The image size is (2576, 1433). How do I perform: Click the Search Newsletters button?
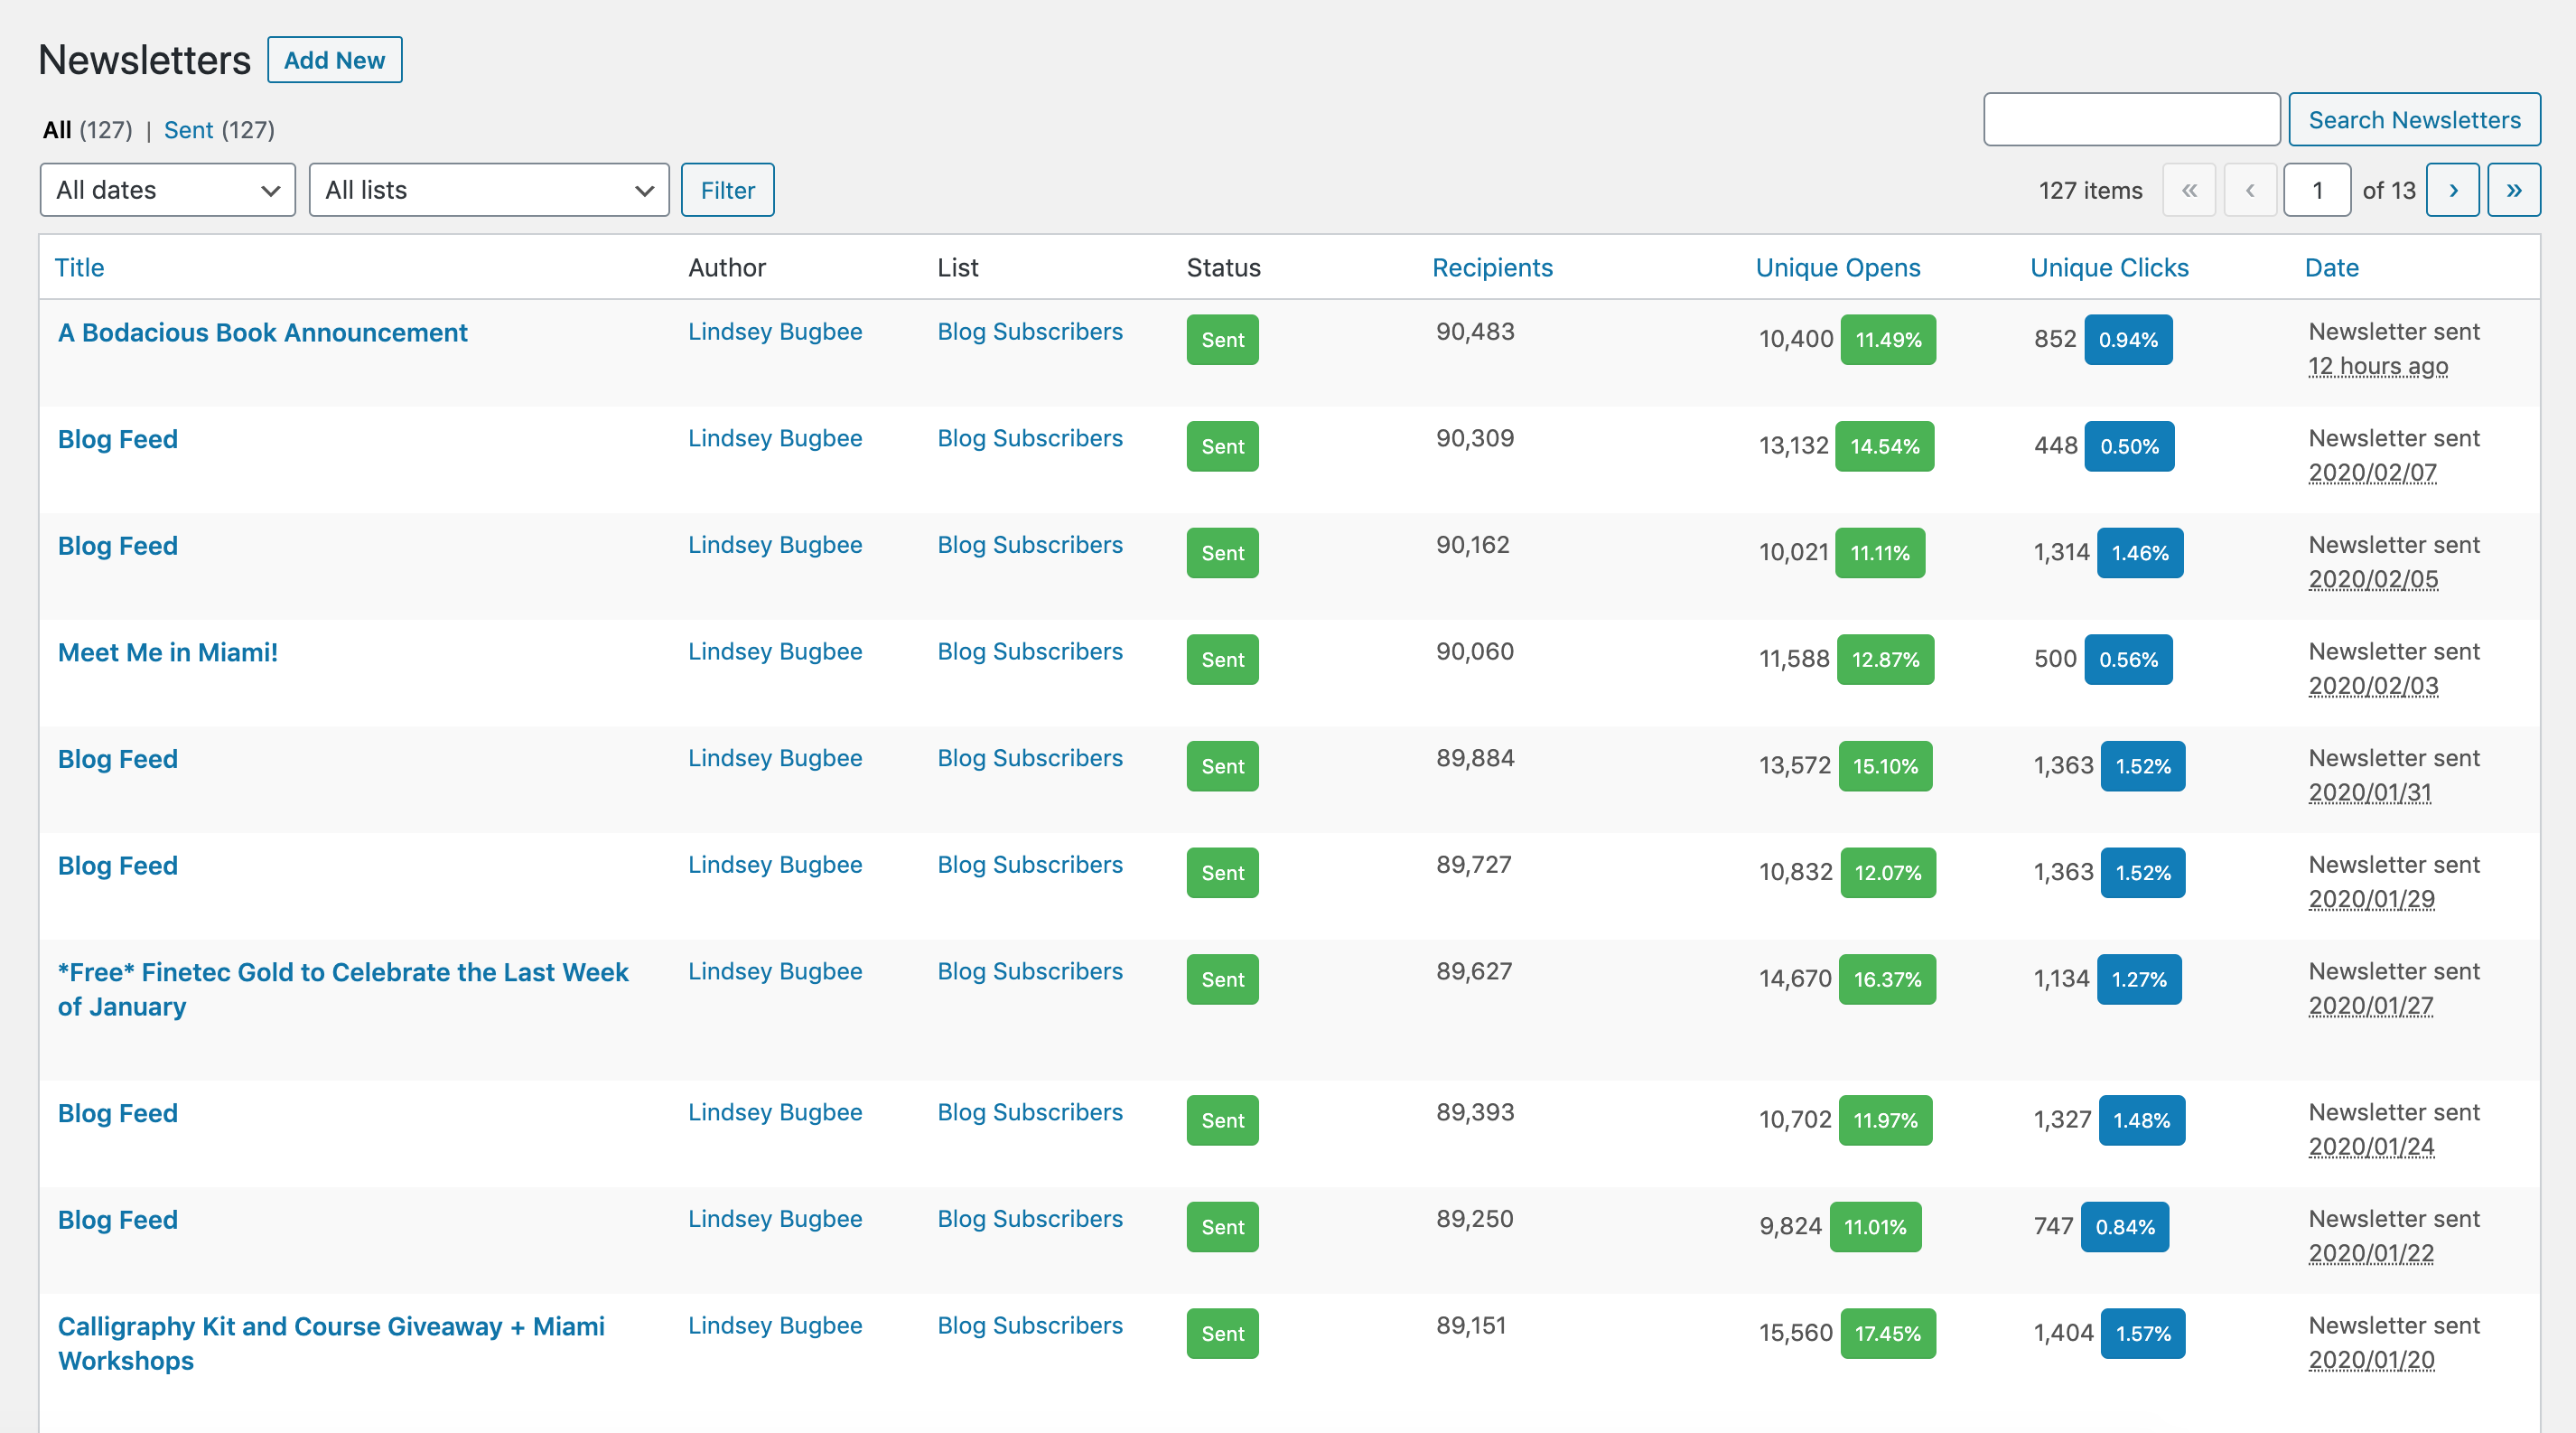coord(2414,120)
